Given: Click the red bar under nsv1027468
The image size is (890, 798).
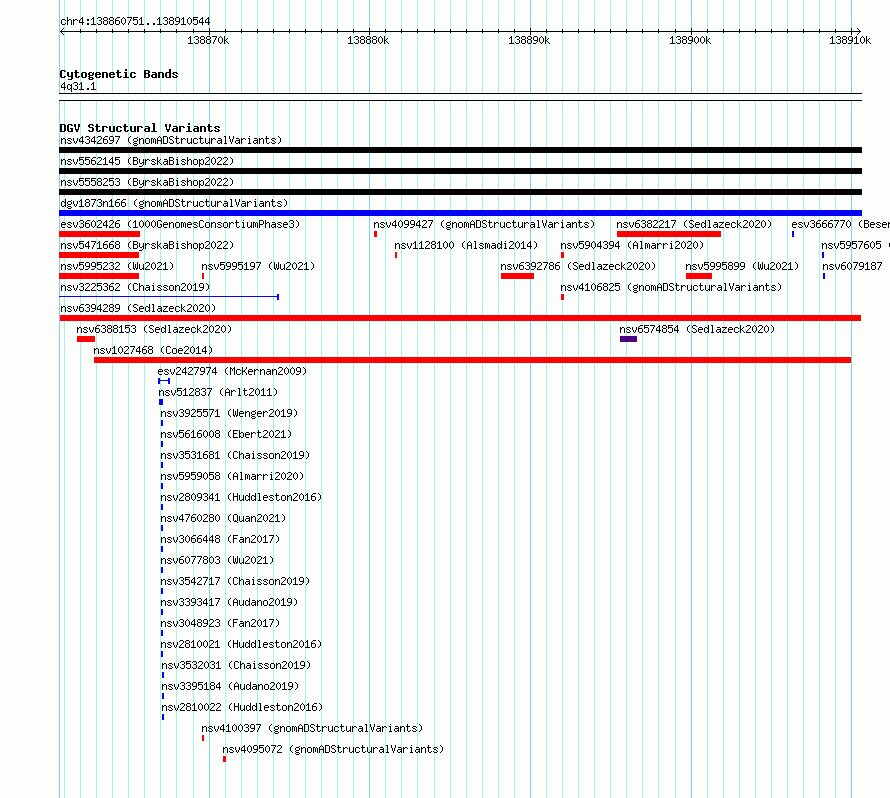Looking at the screenshot, I should (x=472, y=360).
